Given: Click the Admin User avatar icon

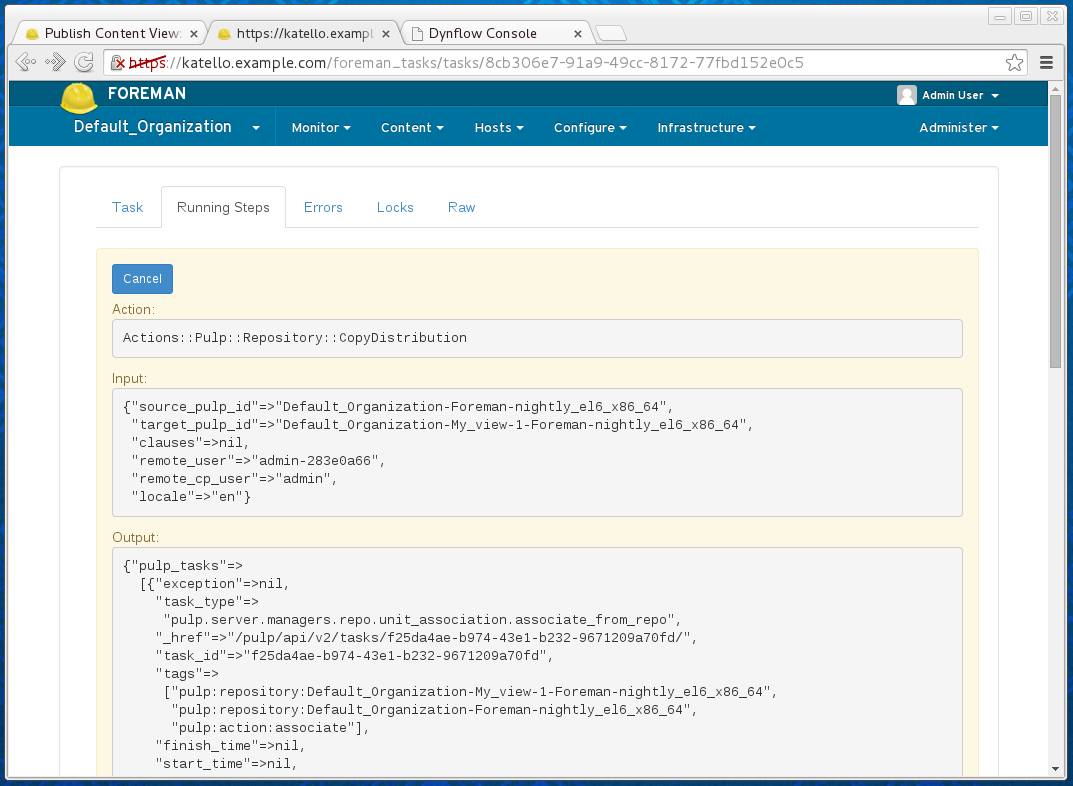Looking at the screenshot, I should point(907,95).
